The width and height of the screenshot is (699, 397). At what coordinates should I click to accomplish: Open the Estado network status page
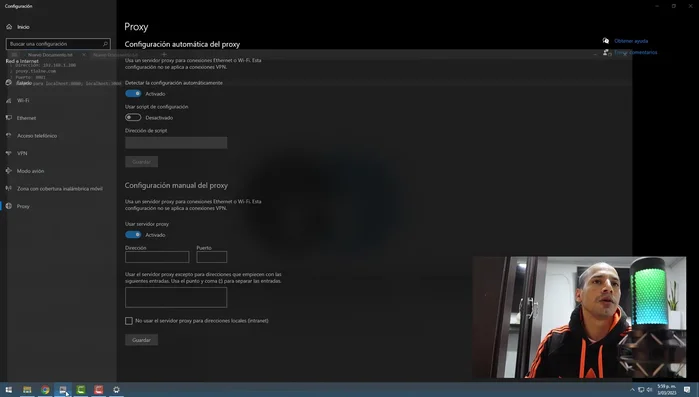pyautogui.click(x=24, y=83)
